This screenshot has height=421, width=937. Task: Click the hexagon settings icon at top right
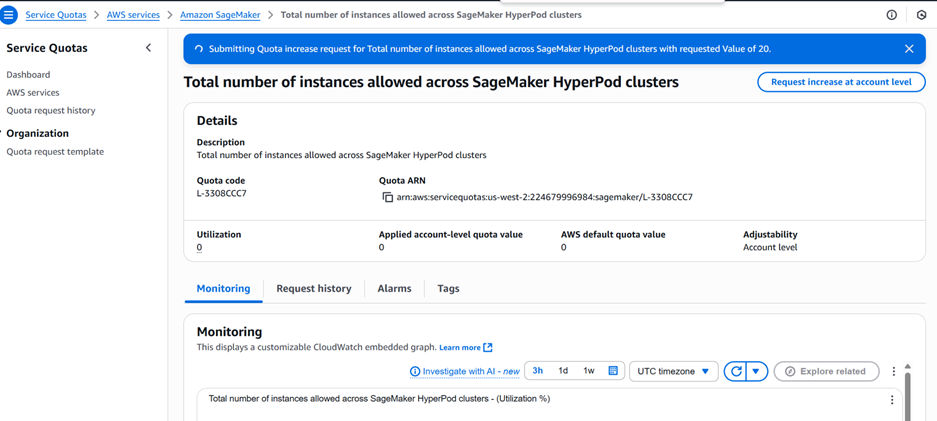(x=921, y=15)
